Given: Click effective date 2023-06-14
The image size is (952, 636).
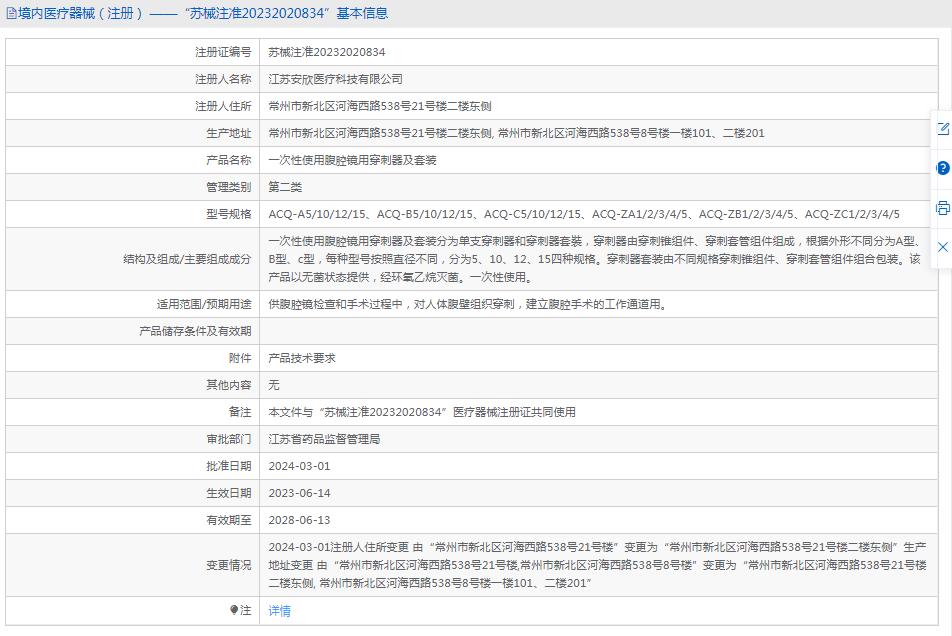Looking at the screenshot, I should pyautogui.click(x=299, y=493).
